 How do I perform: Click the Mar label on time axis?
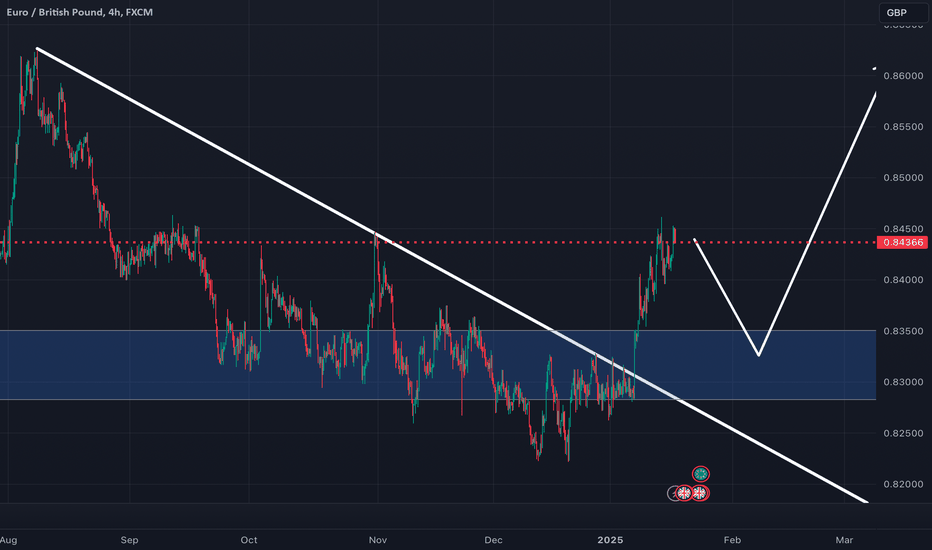coord(844,540)
